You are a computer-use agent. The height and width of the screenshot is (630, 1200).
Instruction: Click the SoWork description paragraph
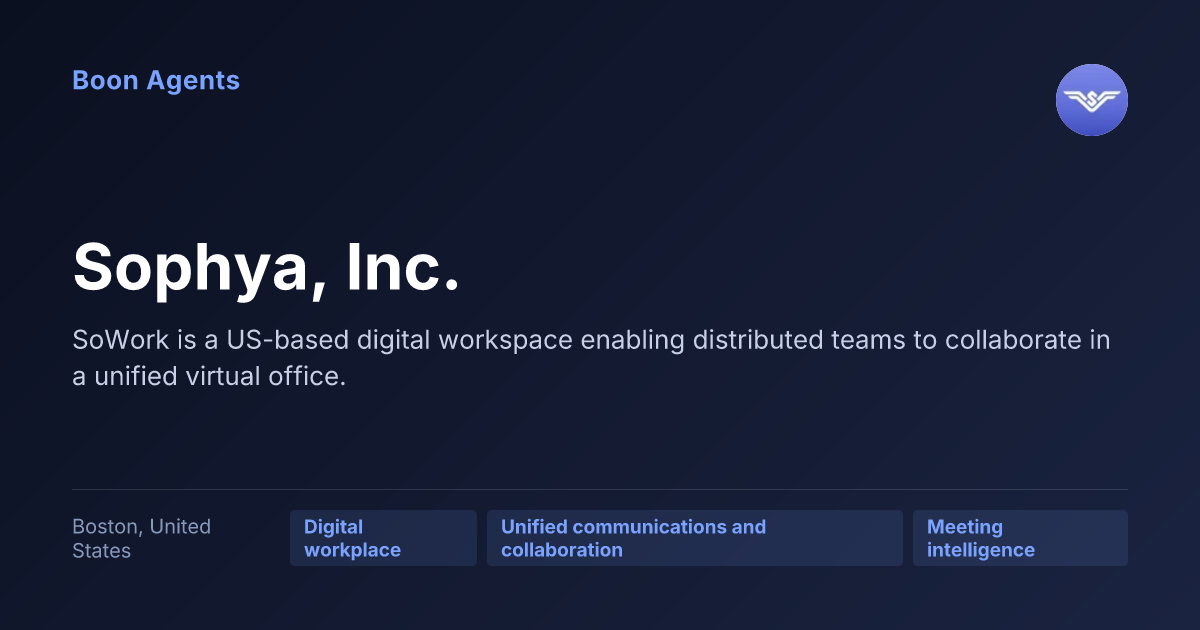[x=591, y=358]
